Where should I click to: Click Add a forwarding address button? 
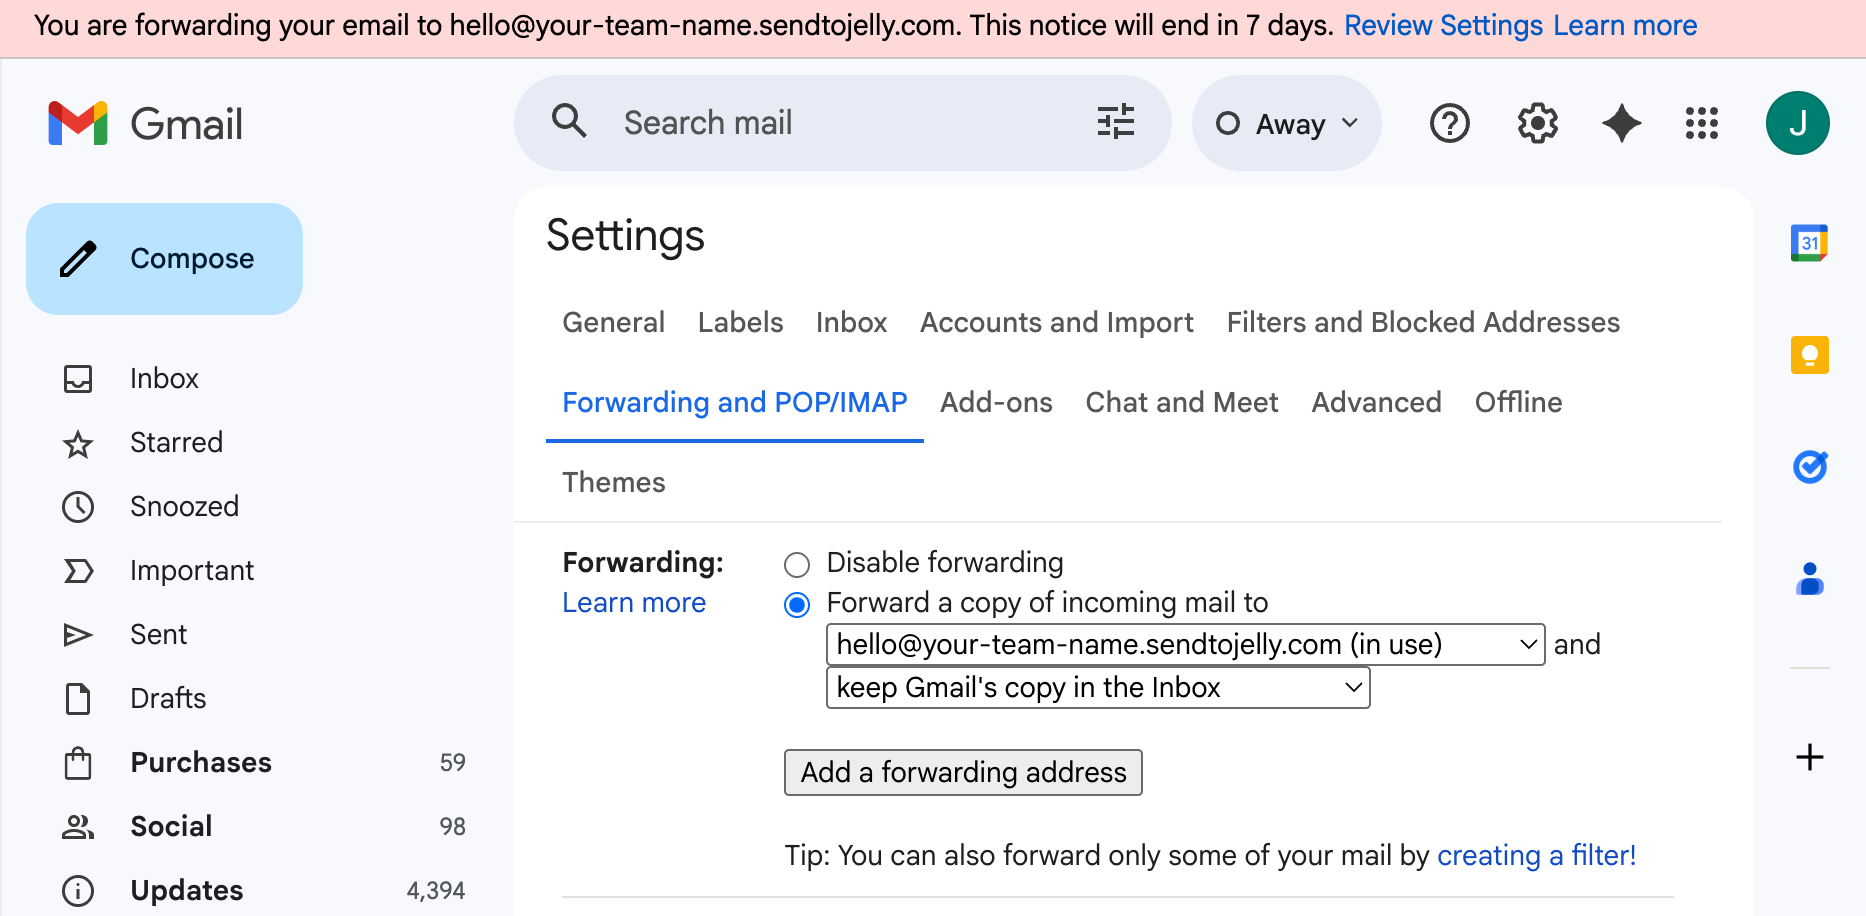point(963,772)
